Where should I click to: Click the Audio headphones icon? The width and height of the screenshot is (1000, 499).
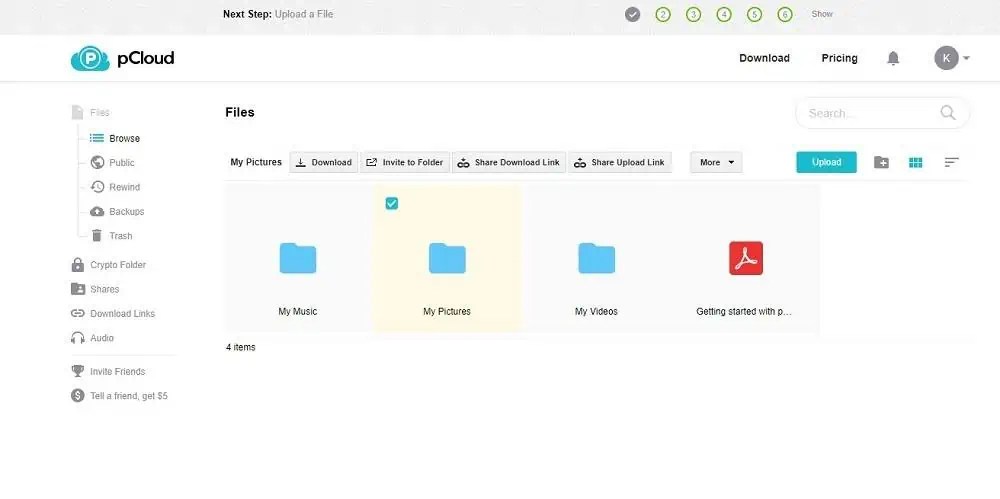tap(78, 338)
